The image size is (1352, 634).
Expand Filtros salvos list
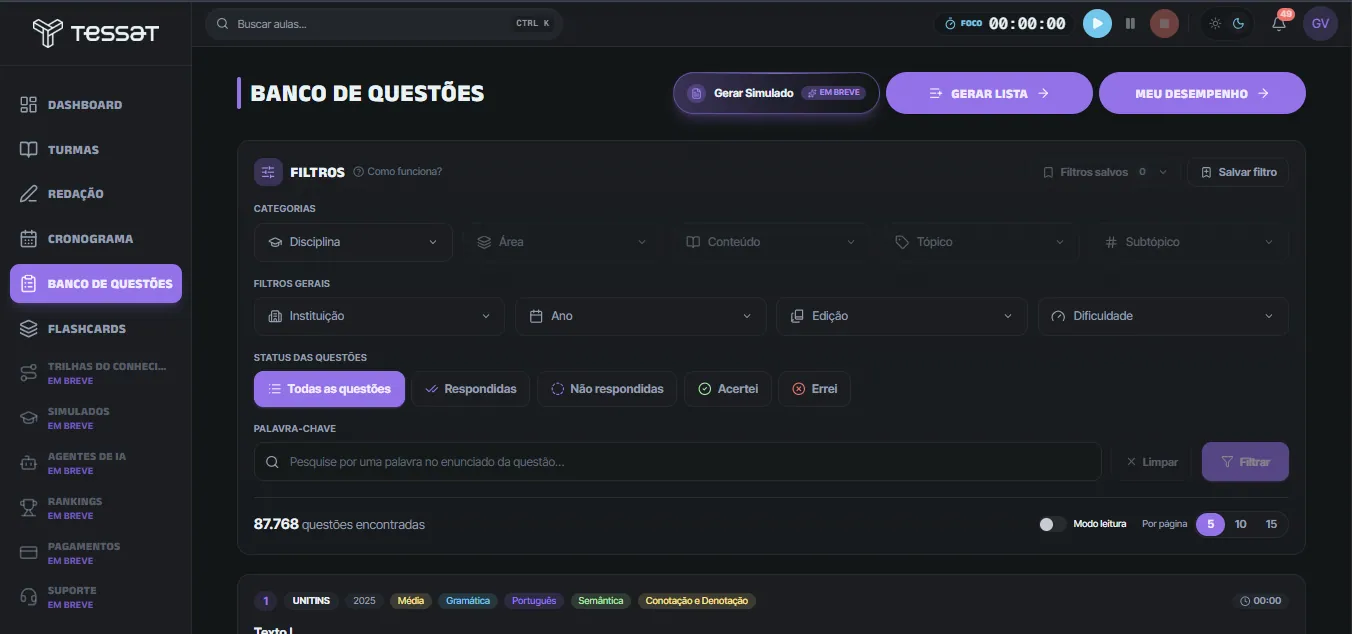click(1104, 172)
